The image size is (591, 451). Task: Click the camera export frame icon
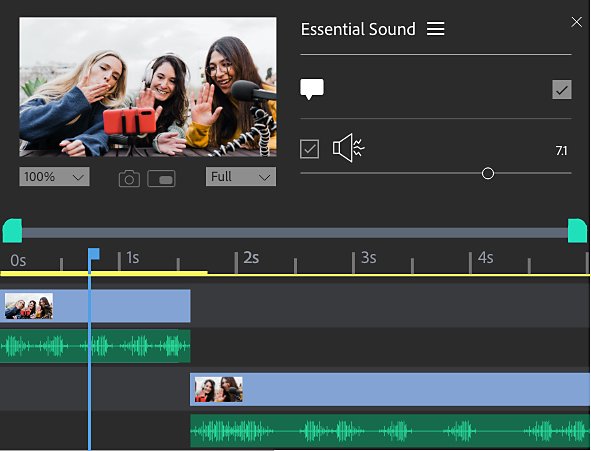[x=129, y=179]
